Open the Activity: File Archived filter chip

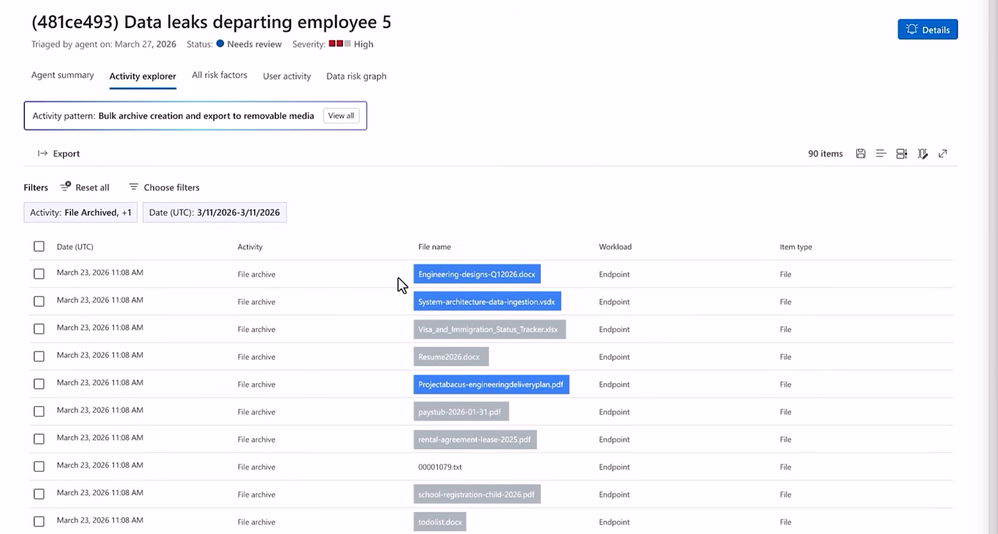(81, 213)
